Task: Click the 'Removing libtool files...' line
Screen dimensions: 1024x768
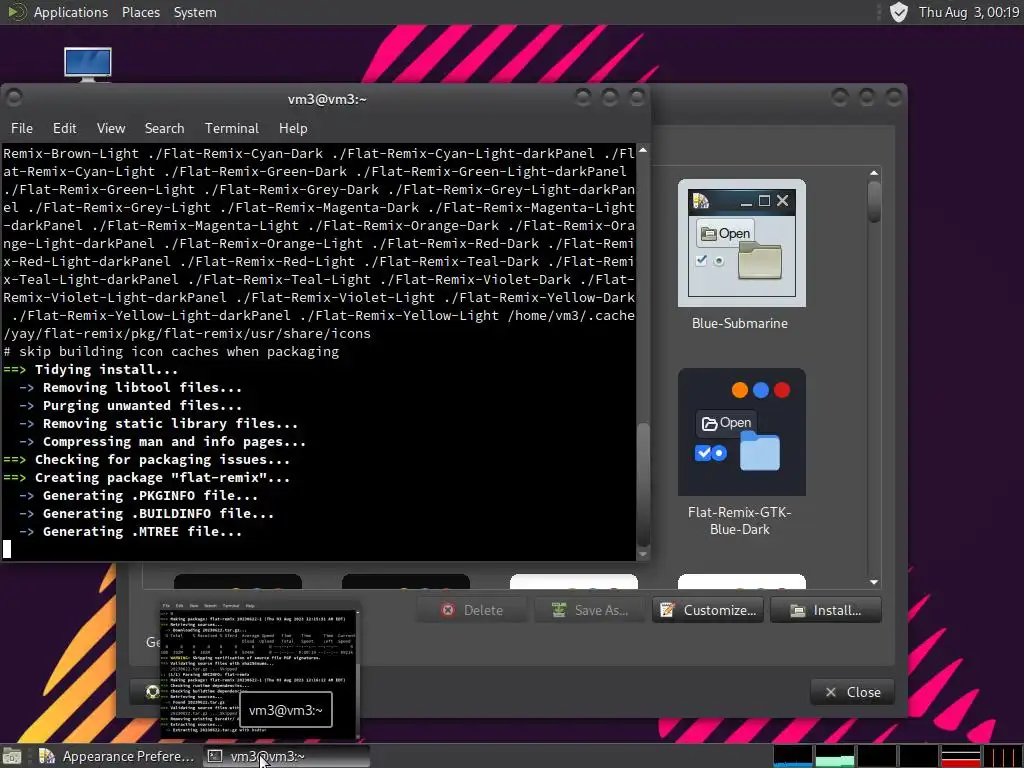Action: tap(142, 388)
